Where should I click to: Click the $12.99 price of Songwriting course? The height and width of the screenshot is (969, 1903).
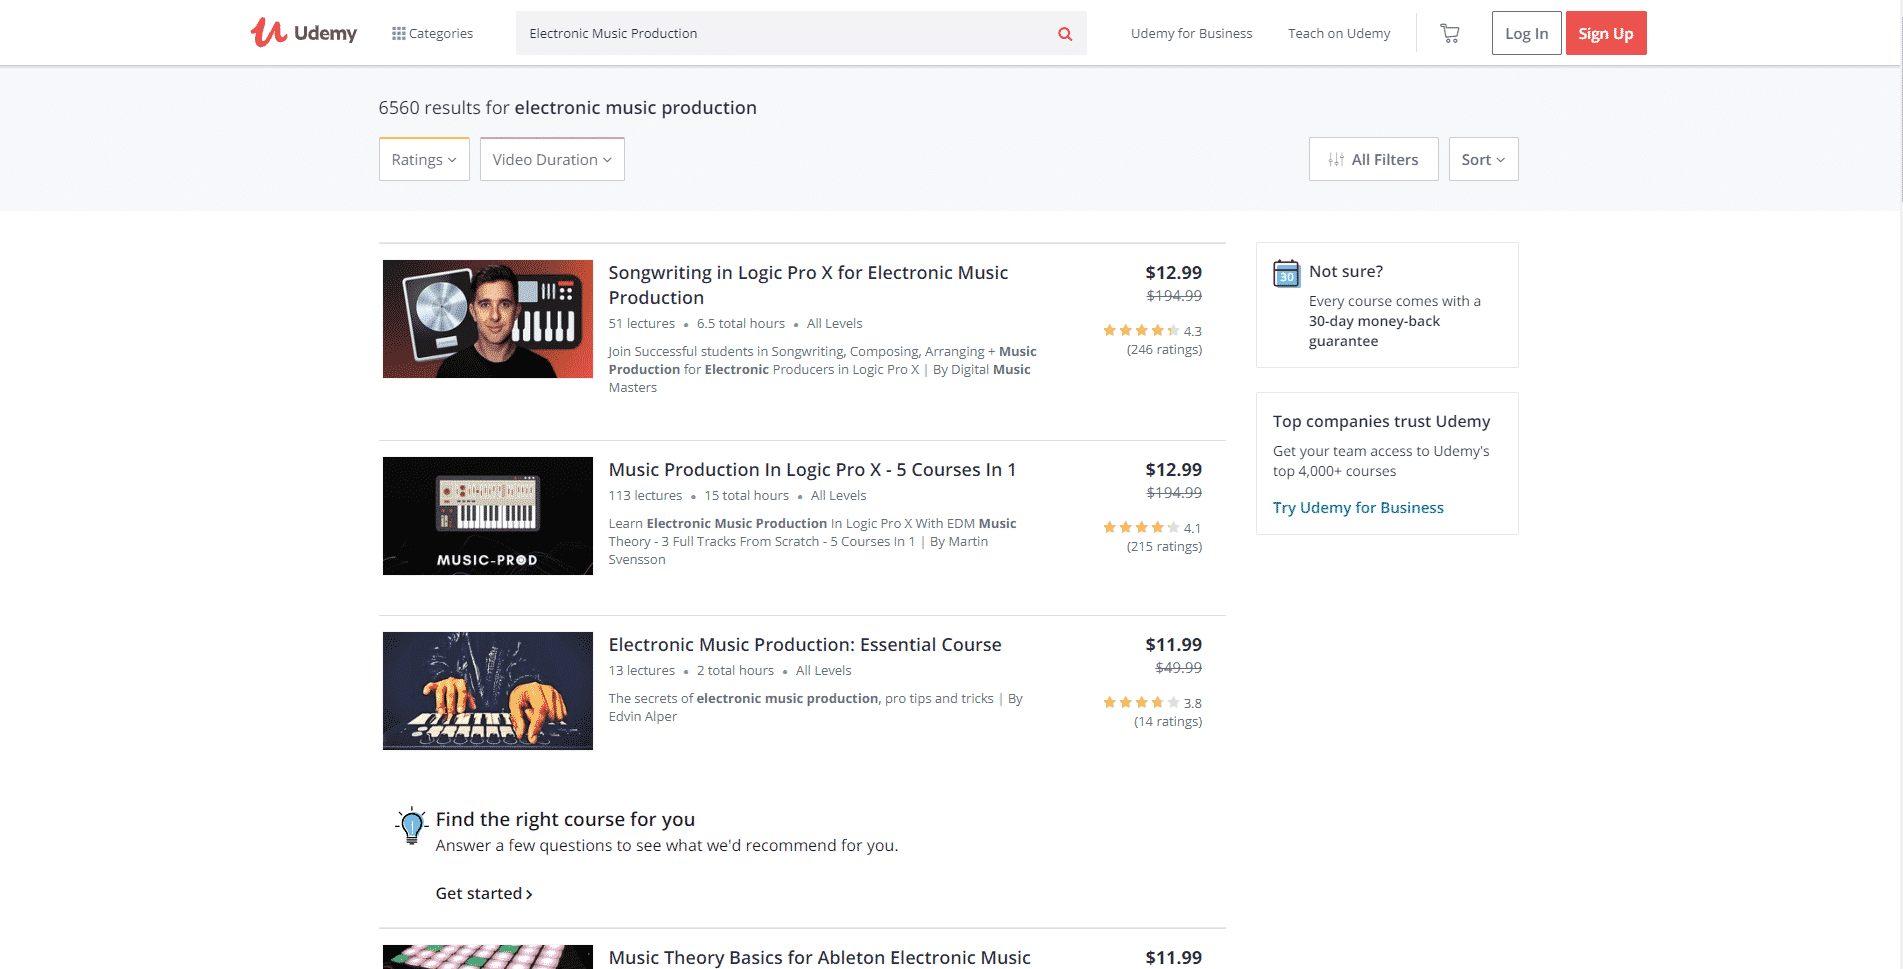point(1173,273)
